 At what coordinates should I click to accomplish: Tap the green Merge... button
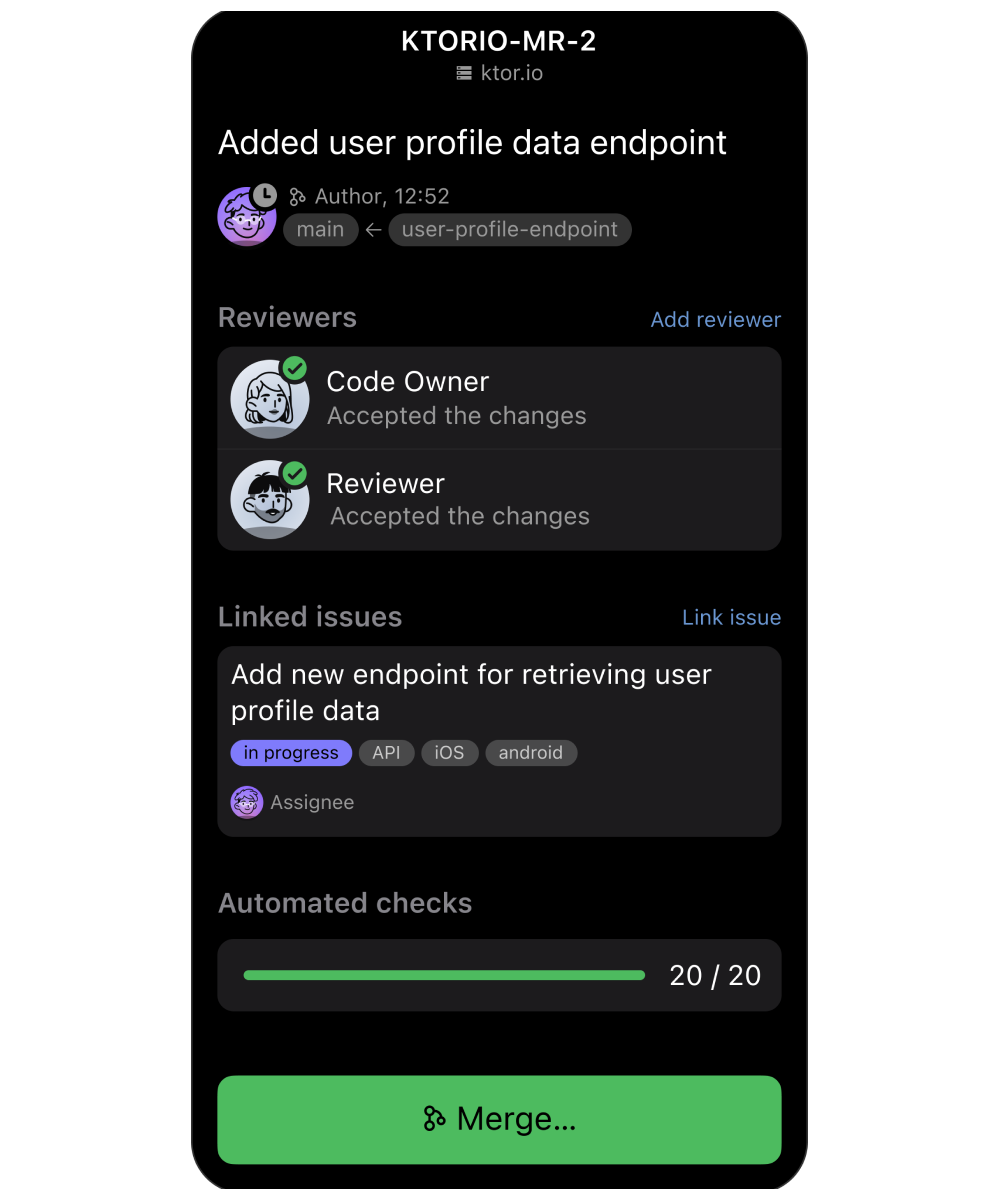coord(499,1120)
